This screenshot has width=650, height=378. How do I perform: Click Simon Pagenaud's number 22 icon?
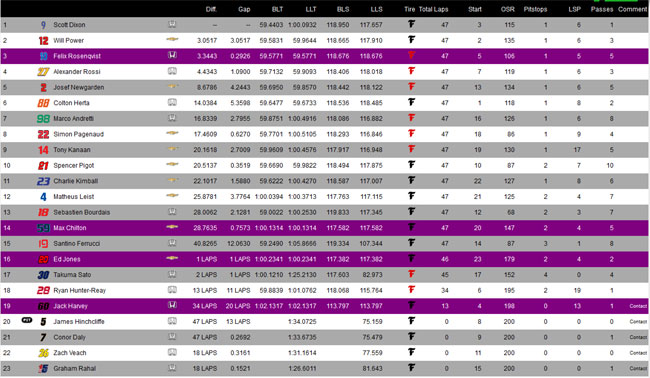[x=43, y=134]
